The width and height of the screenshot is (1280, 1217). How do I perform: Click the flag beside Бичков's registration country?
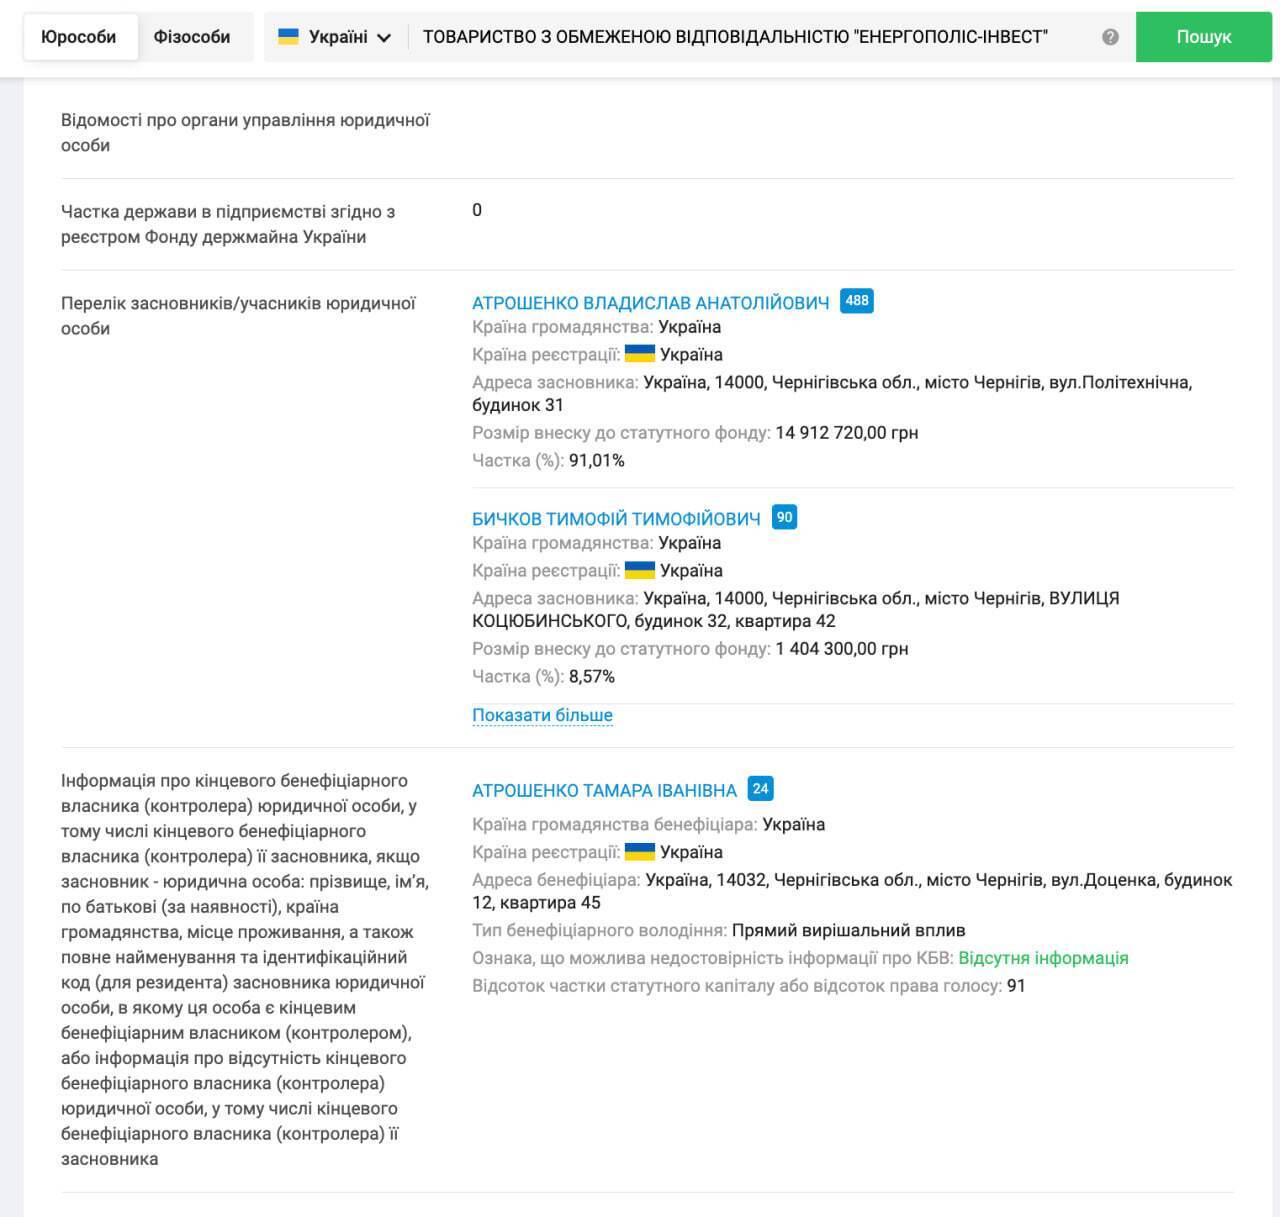(639, 570)
